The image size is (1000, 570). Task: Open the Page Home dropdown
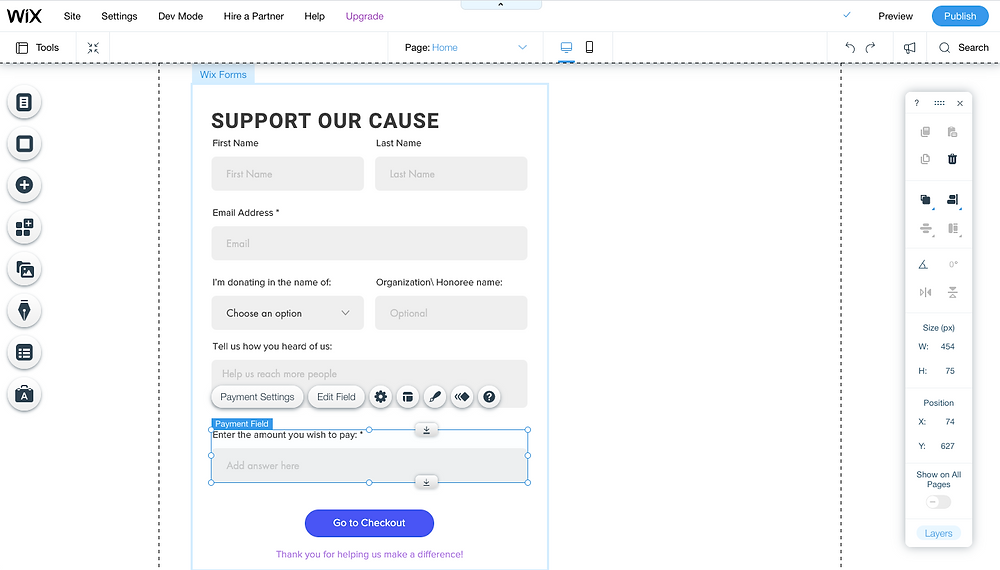pyautogui.click(x=466, y=47)
